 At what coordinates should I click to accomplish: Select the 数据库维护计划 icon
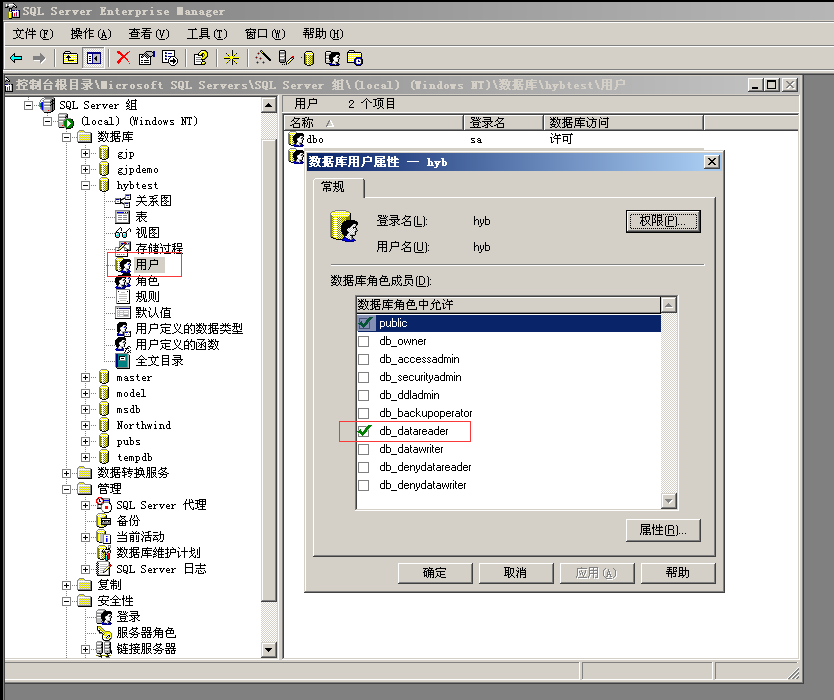tap(104, 553)
